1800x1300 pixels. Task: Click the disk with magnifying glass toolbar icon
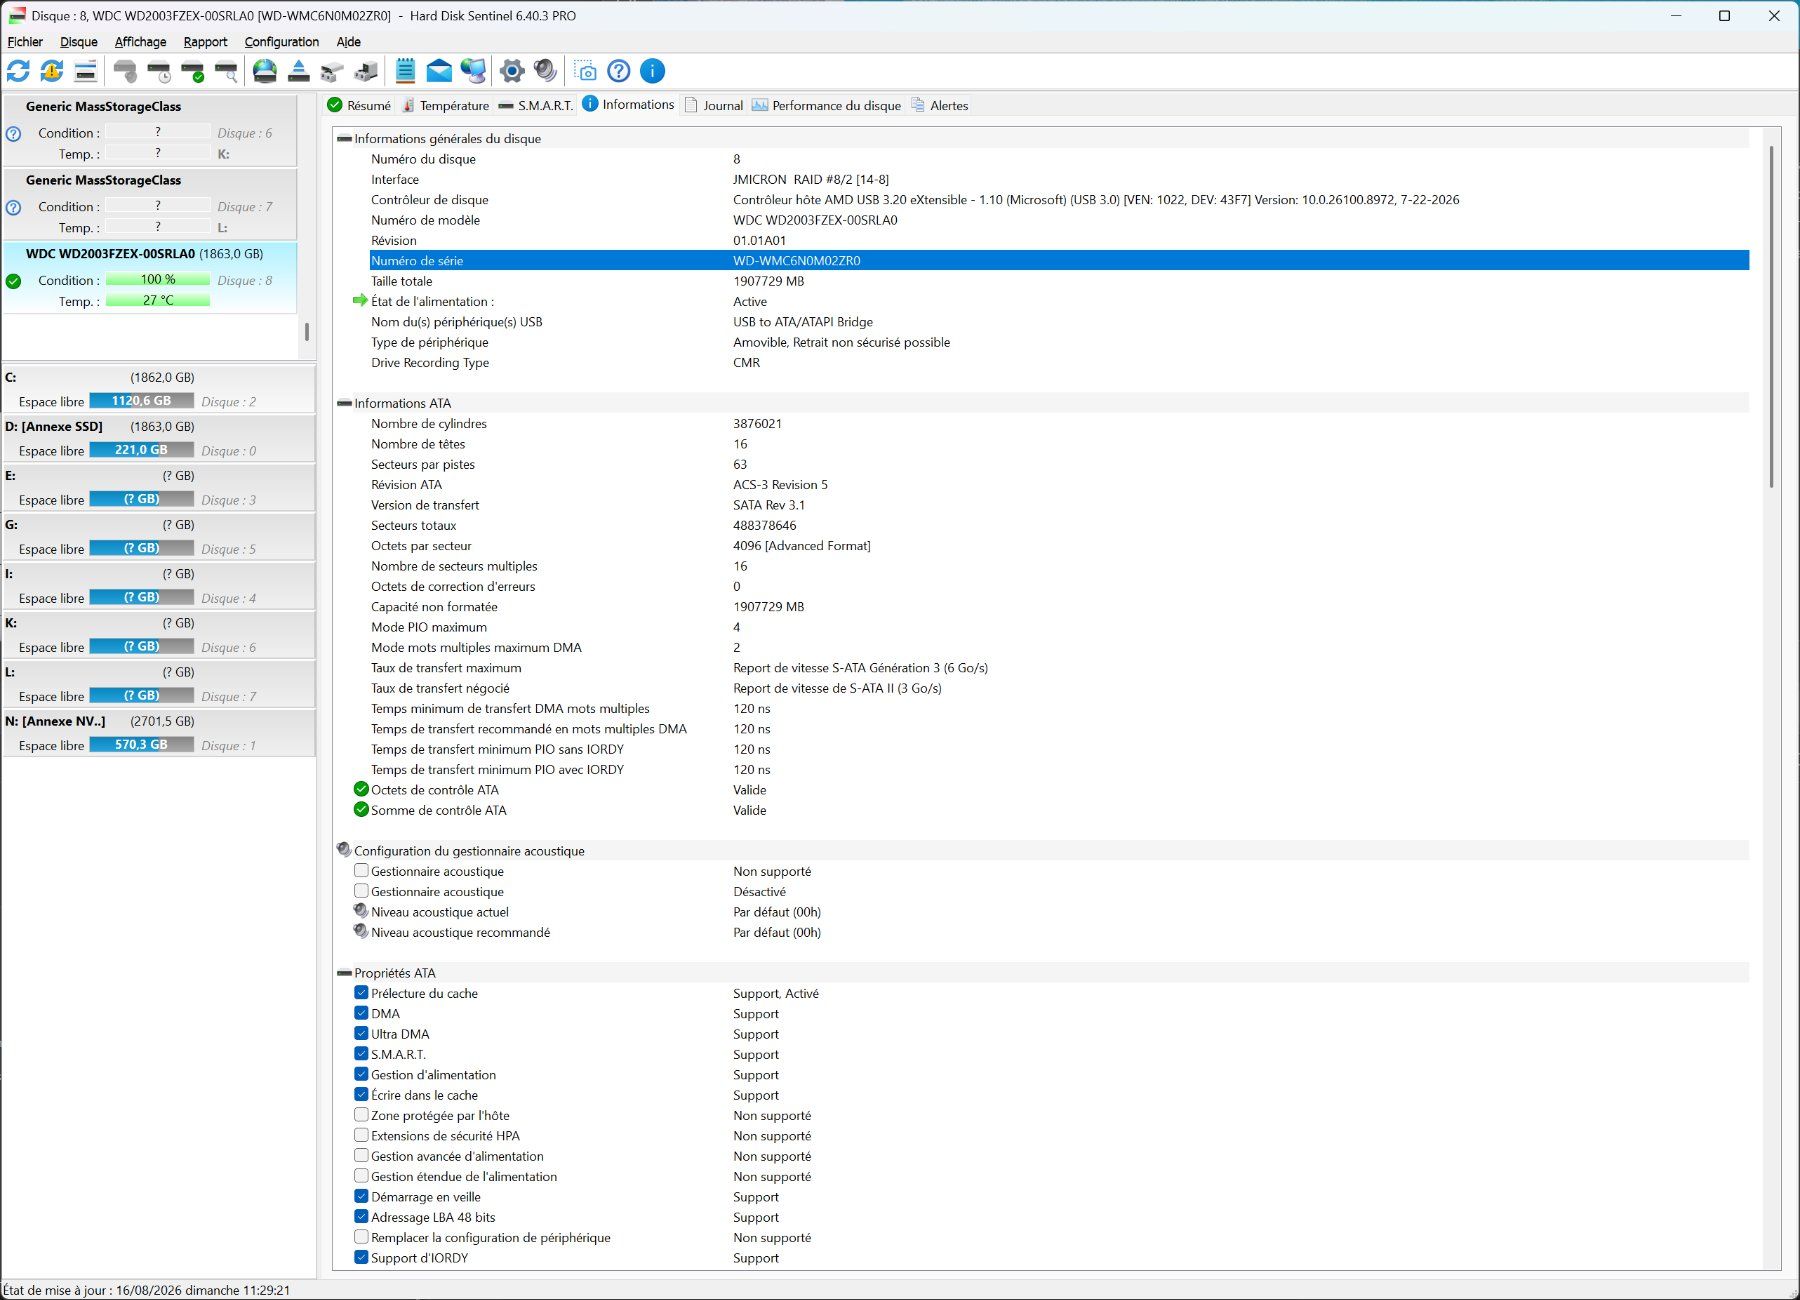(227, 71)
